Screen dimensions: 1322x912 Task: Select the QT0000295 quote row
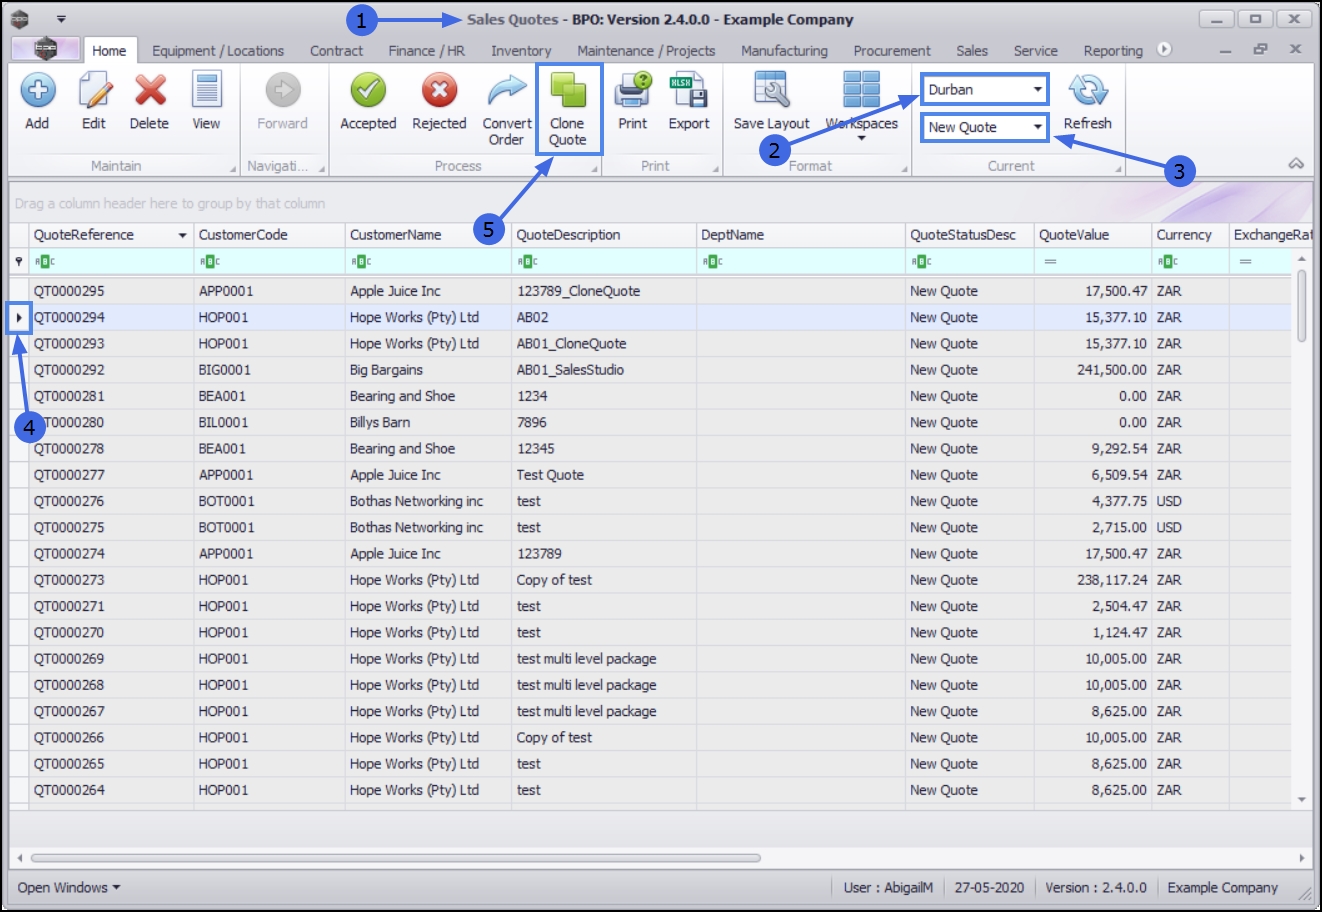click(650, 291)
